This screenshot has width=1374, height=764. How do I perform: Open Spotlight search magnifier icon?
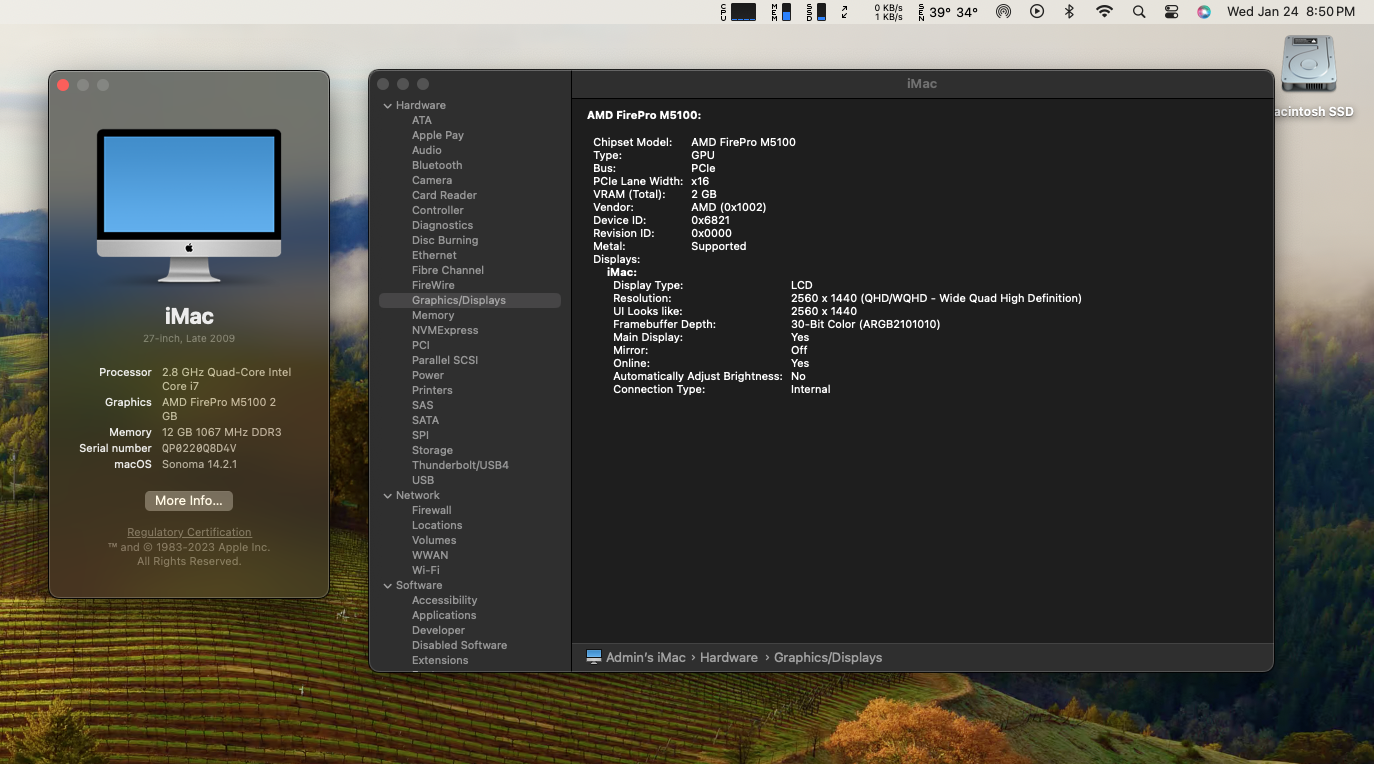click(1139, 12)
